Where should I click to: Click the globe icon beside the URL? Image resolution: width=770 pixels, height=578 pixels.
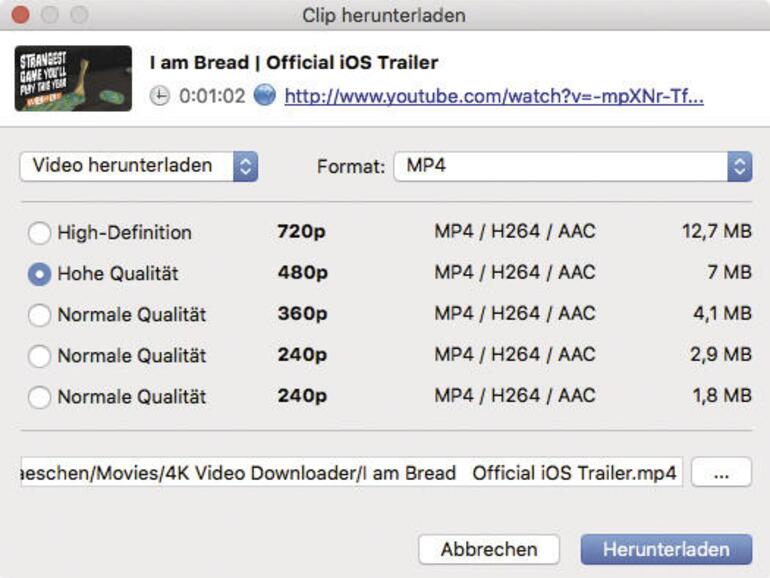265,97
